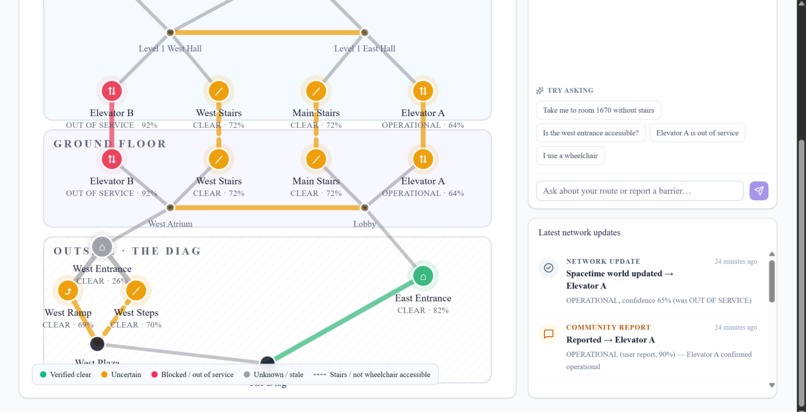Select the Ground Floor Elevator B node
Viewport: 806px width, 412px height.
click(112, 159)
